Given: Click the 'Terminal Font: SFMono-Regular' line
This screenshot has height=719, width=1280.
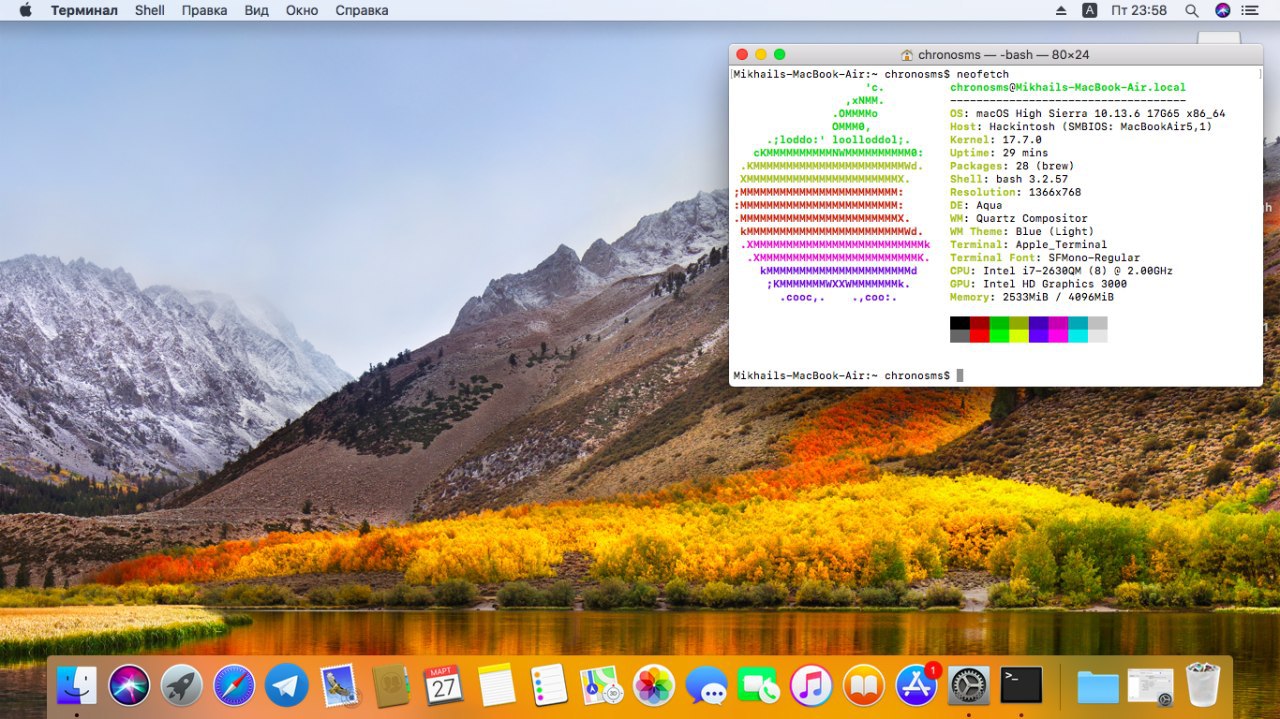Looking at the screenshot, I should [1045, 257].
